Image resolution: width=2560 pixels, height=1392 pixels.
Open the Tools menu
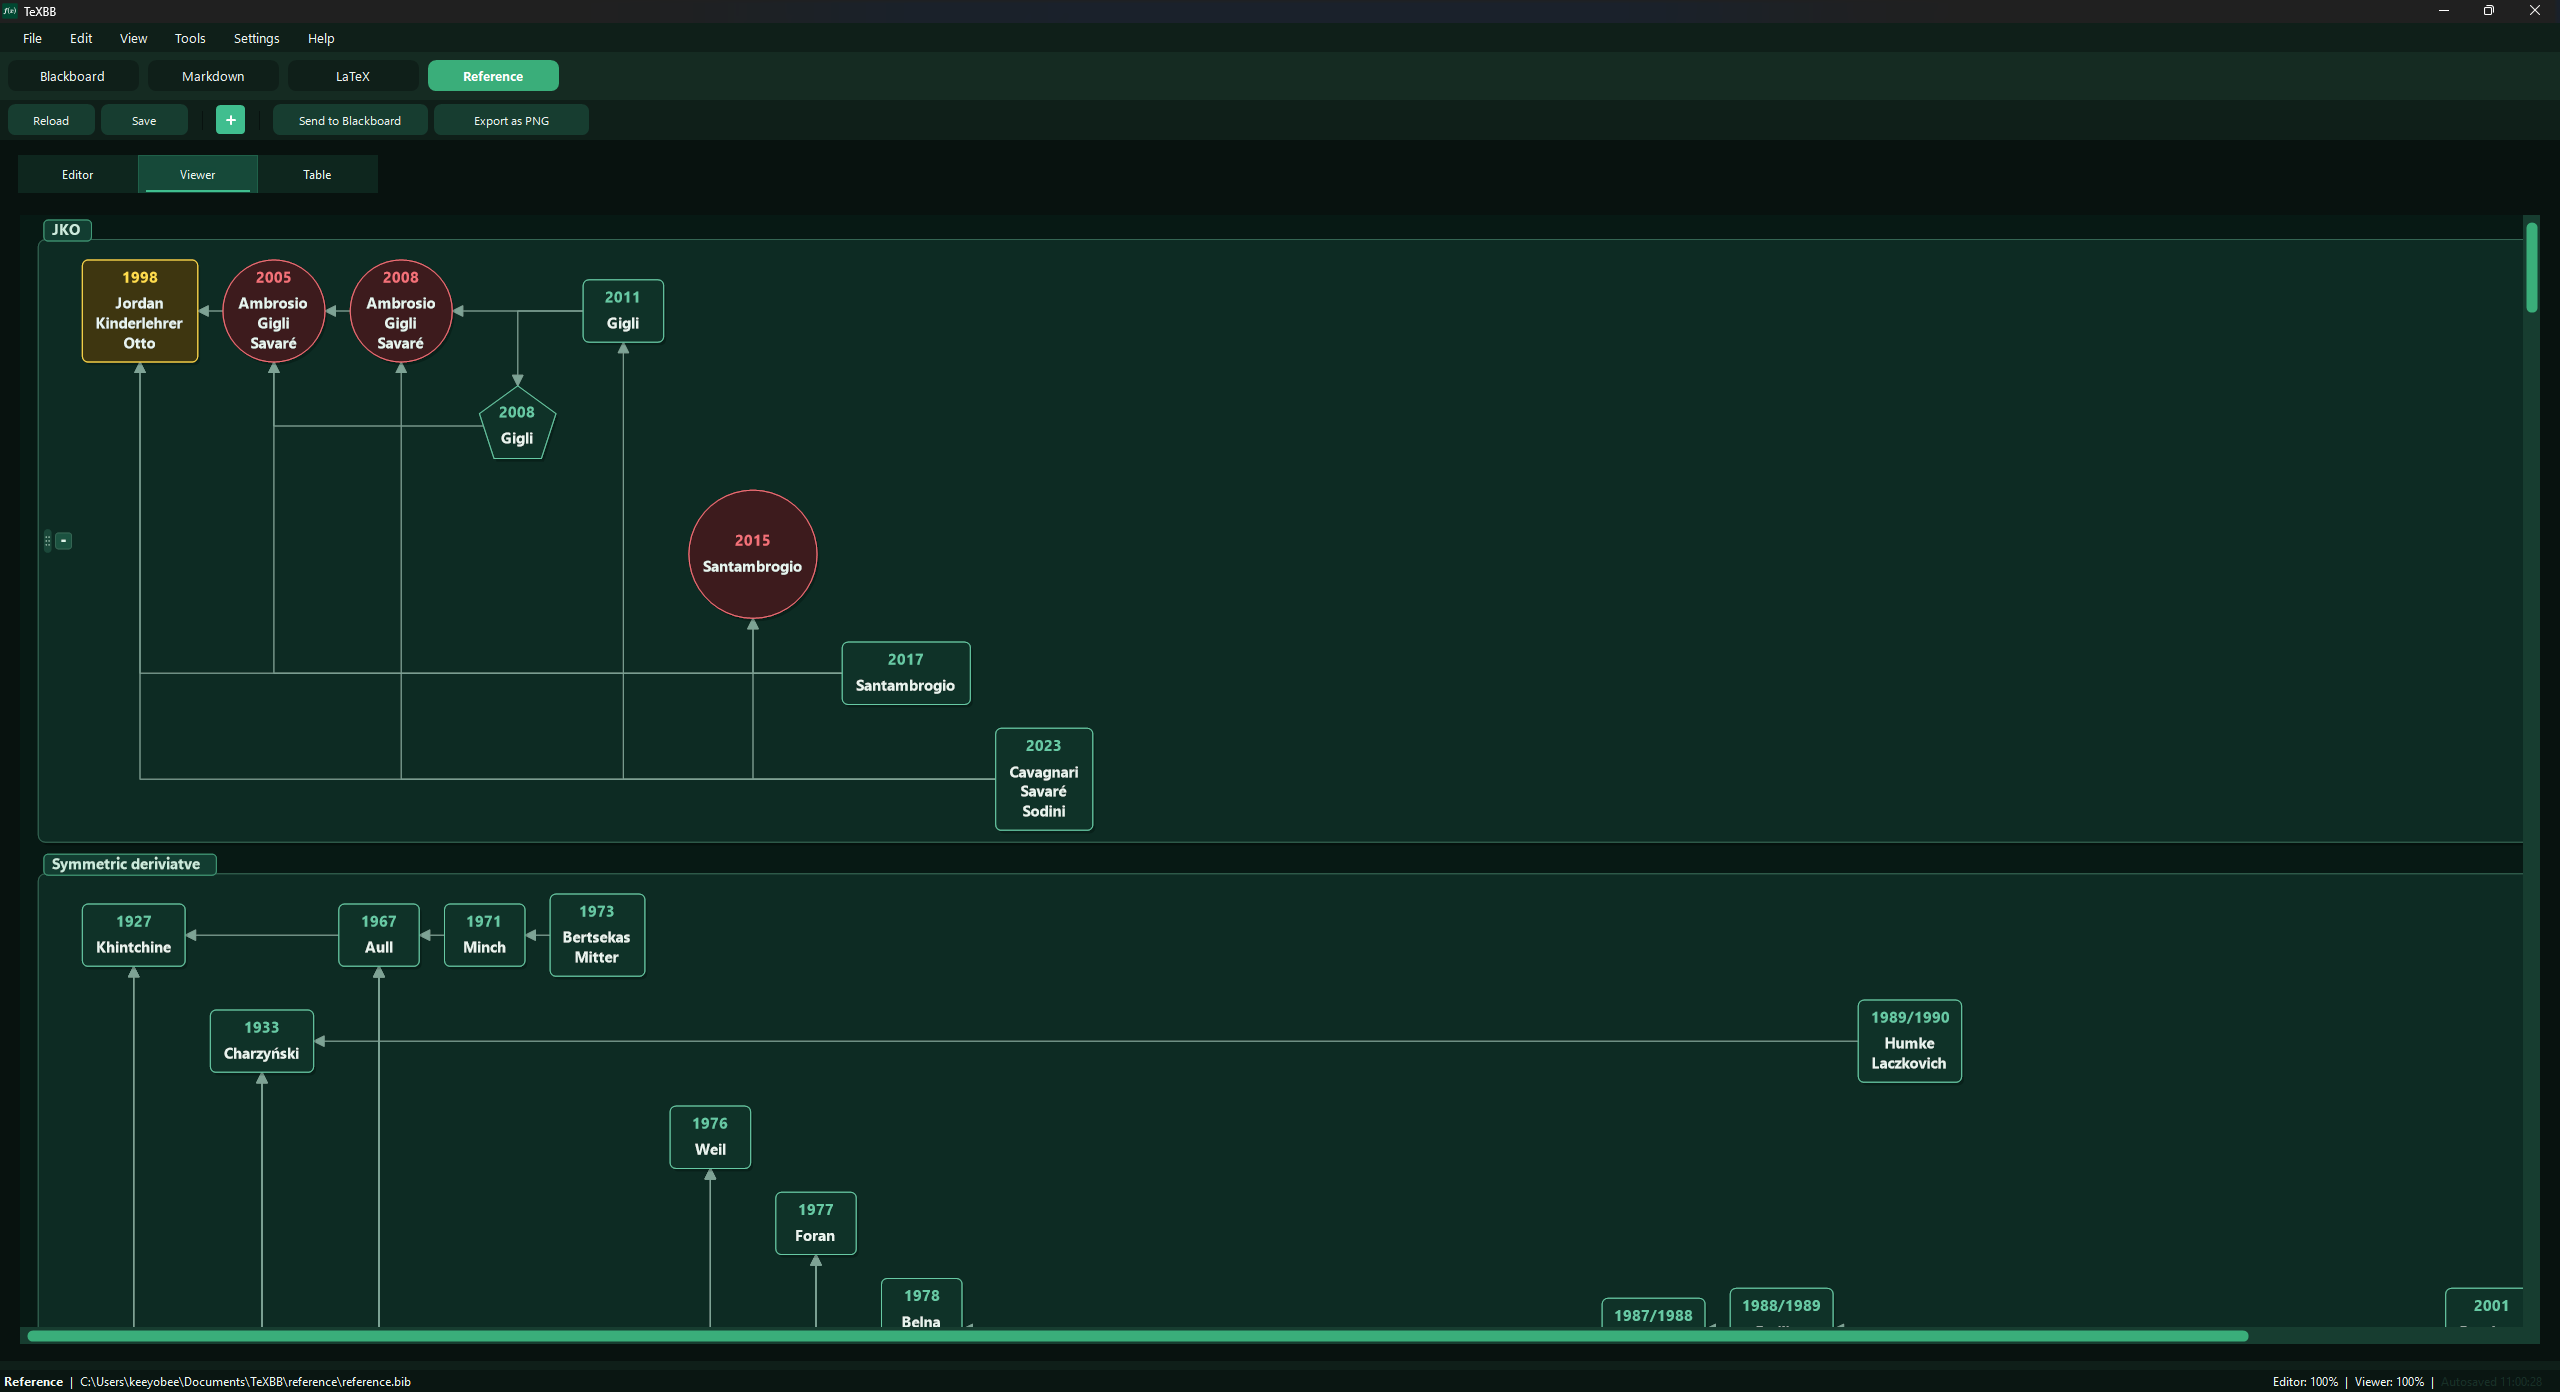[x=190, y=38]
